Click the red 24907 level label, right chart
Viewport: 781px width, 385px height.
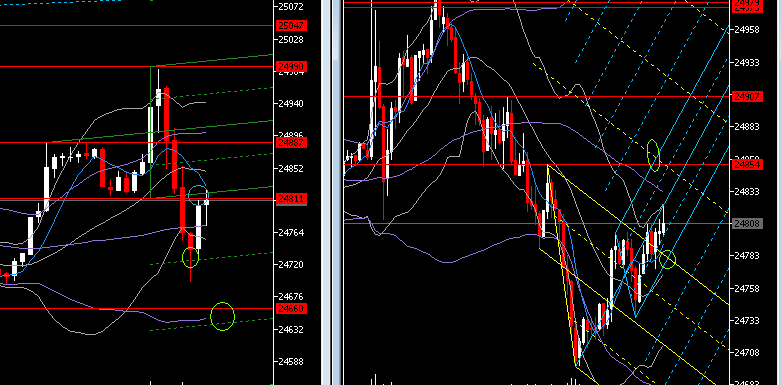(747, 97)
